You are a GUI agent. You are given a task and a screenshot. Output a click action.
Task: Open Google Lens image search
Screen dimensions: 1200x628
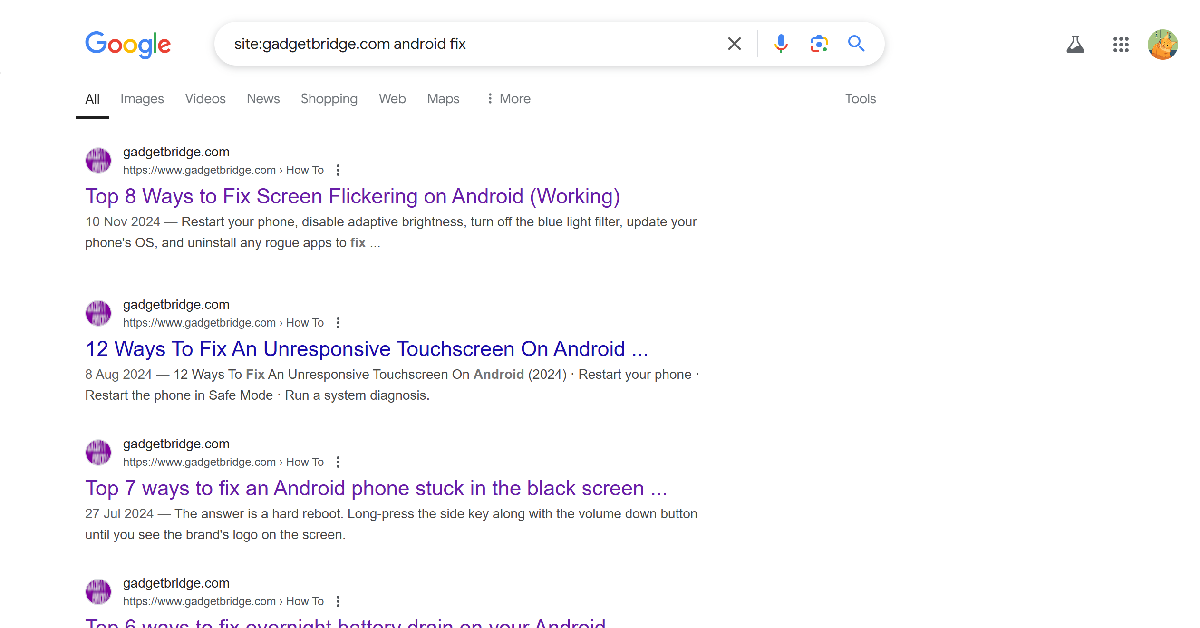coord(819,44)
